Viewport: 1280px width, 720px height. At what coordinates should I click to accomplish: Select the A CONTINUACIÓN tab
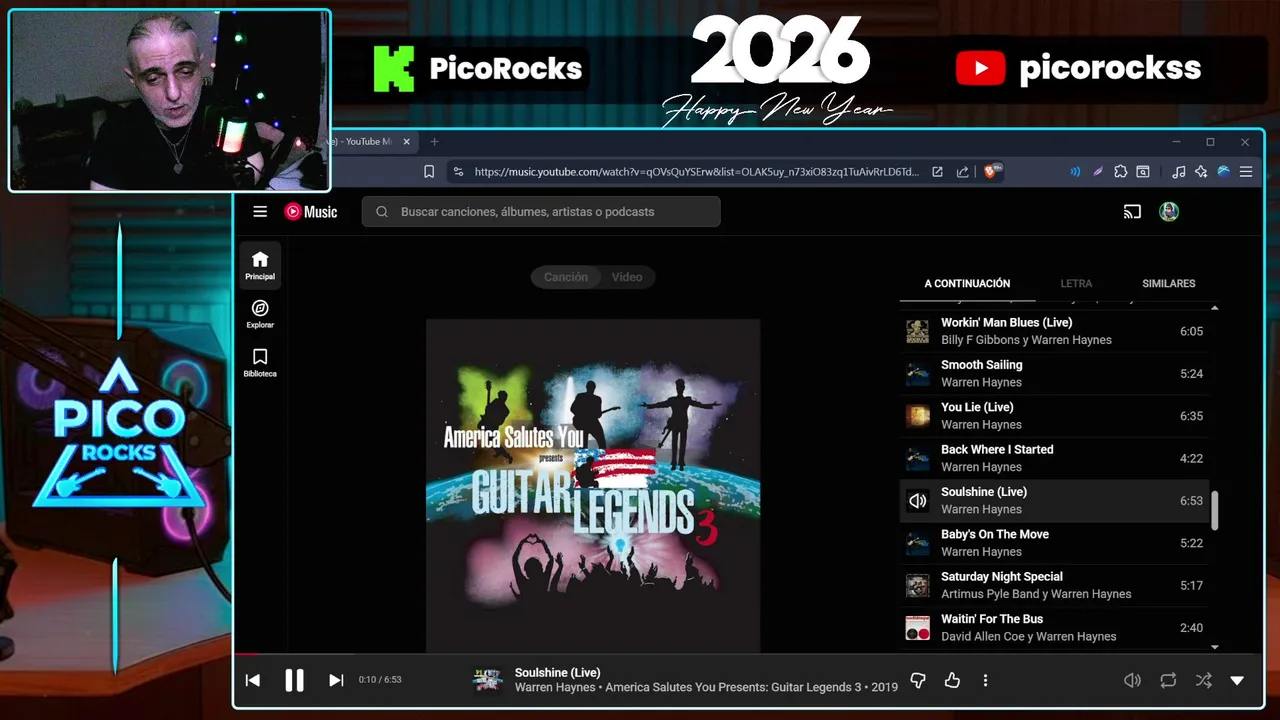click(967, 283)
